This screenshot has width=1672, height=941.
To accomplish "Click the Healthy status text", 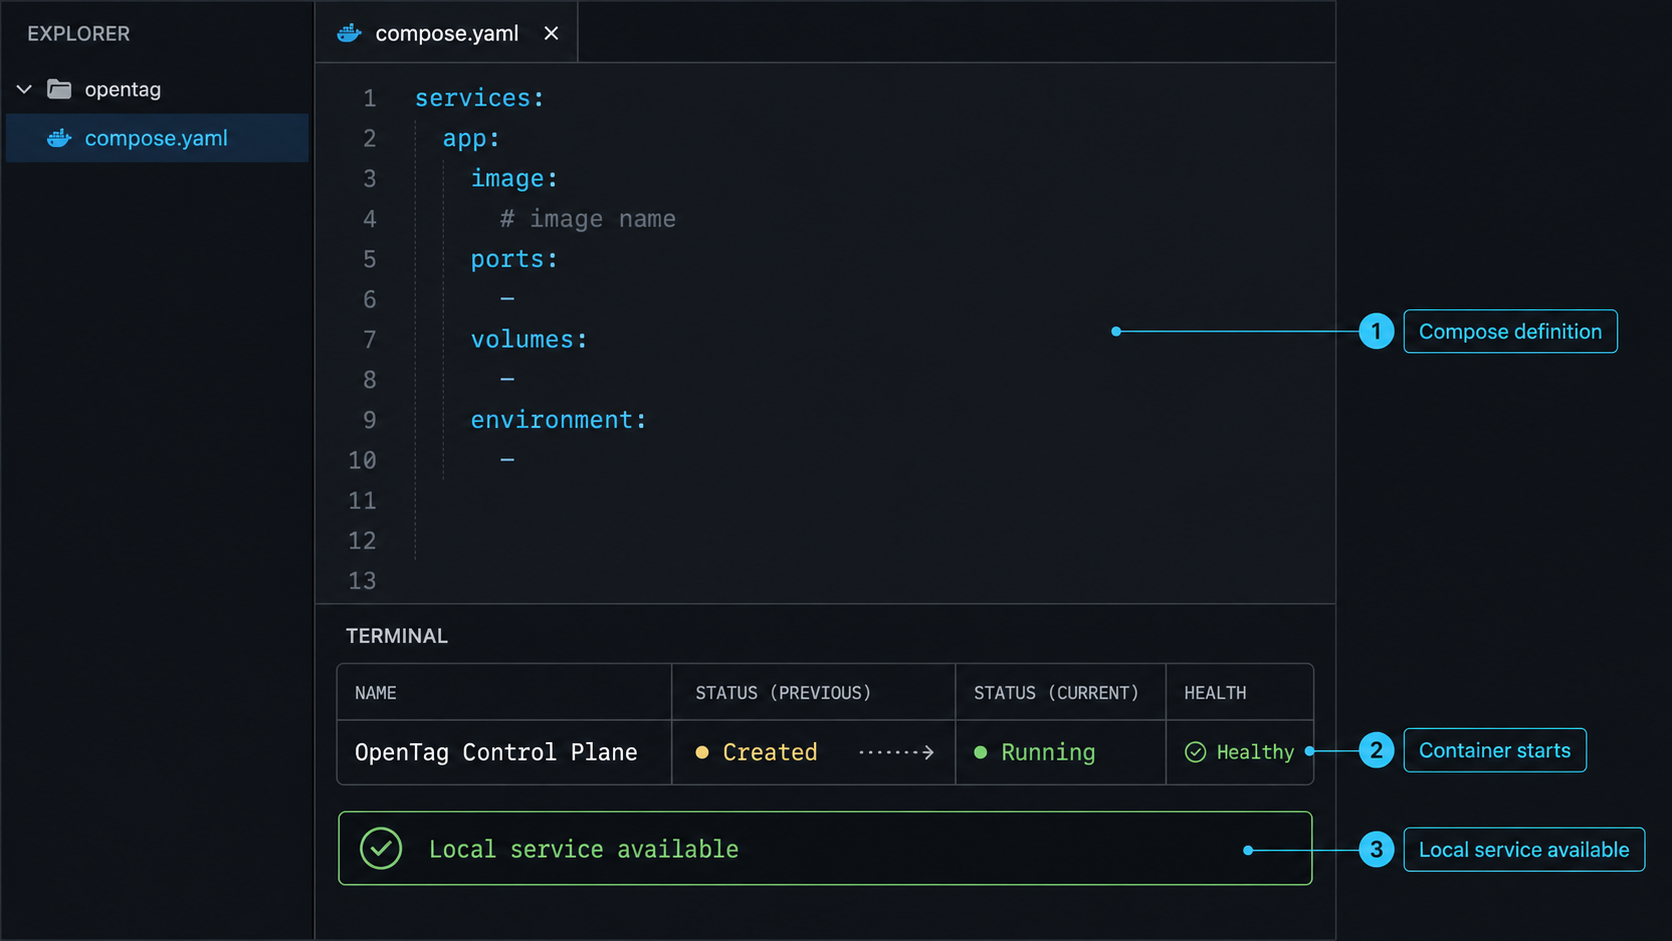I will 1255,752.
